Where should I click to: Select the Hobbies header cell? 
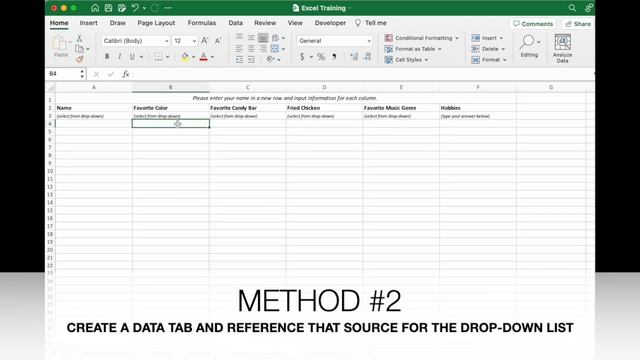(x=478, y=108)
